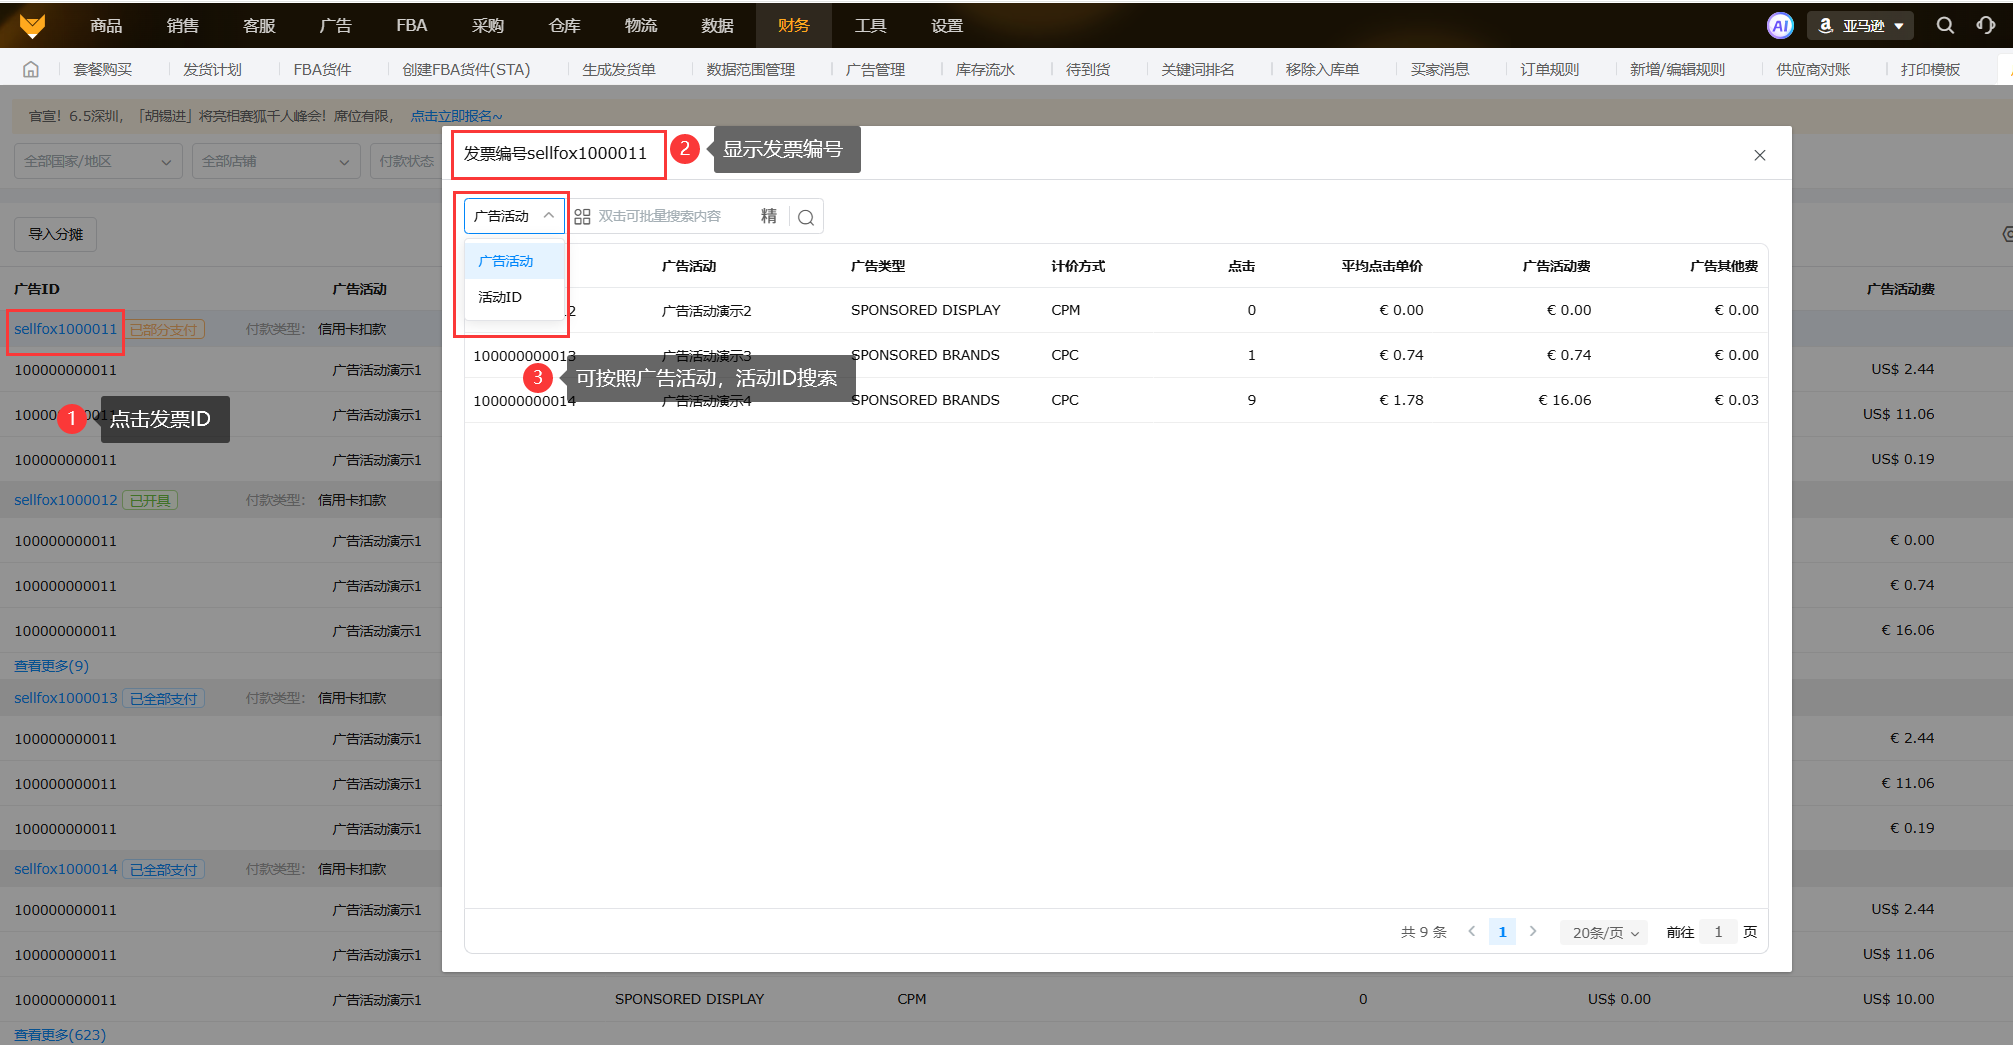Open the 数据 top menu
Viewport: 2013px width, 1045px height.
coord(717,25)
